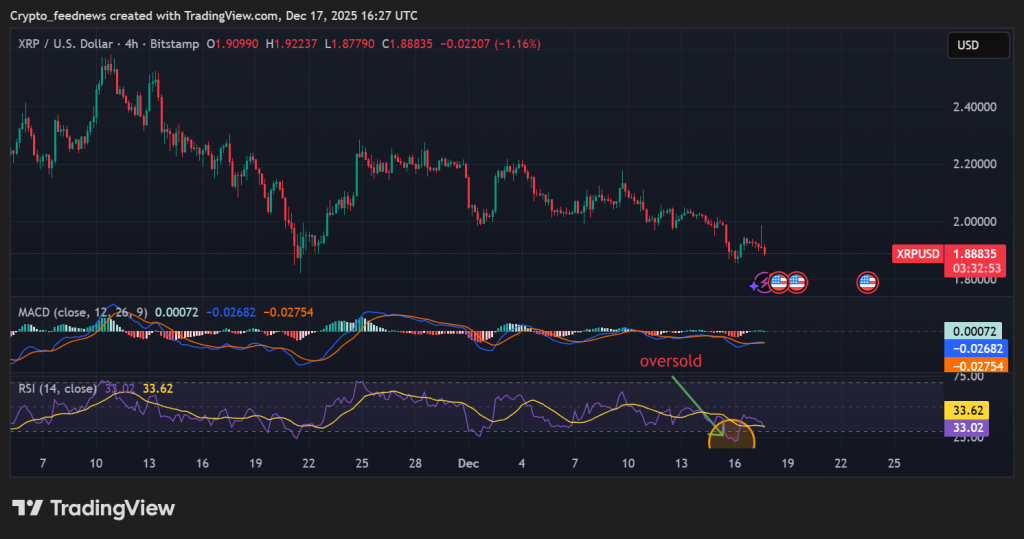Open the isolated US flag event icon near date 22
Image resolution: width=1024 pixels, height=539 pixels.
click(x=867, y=282)
